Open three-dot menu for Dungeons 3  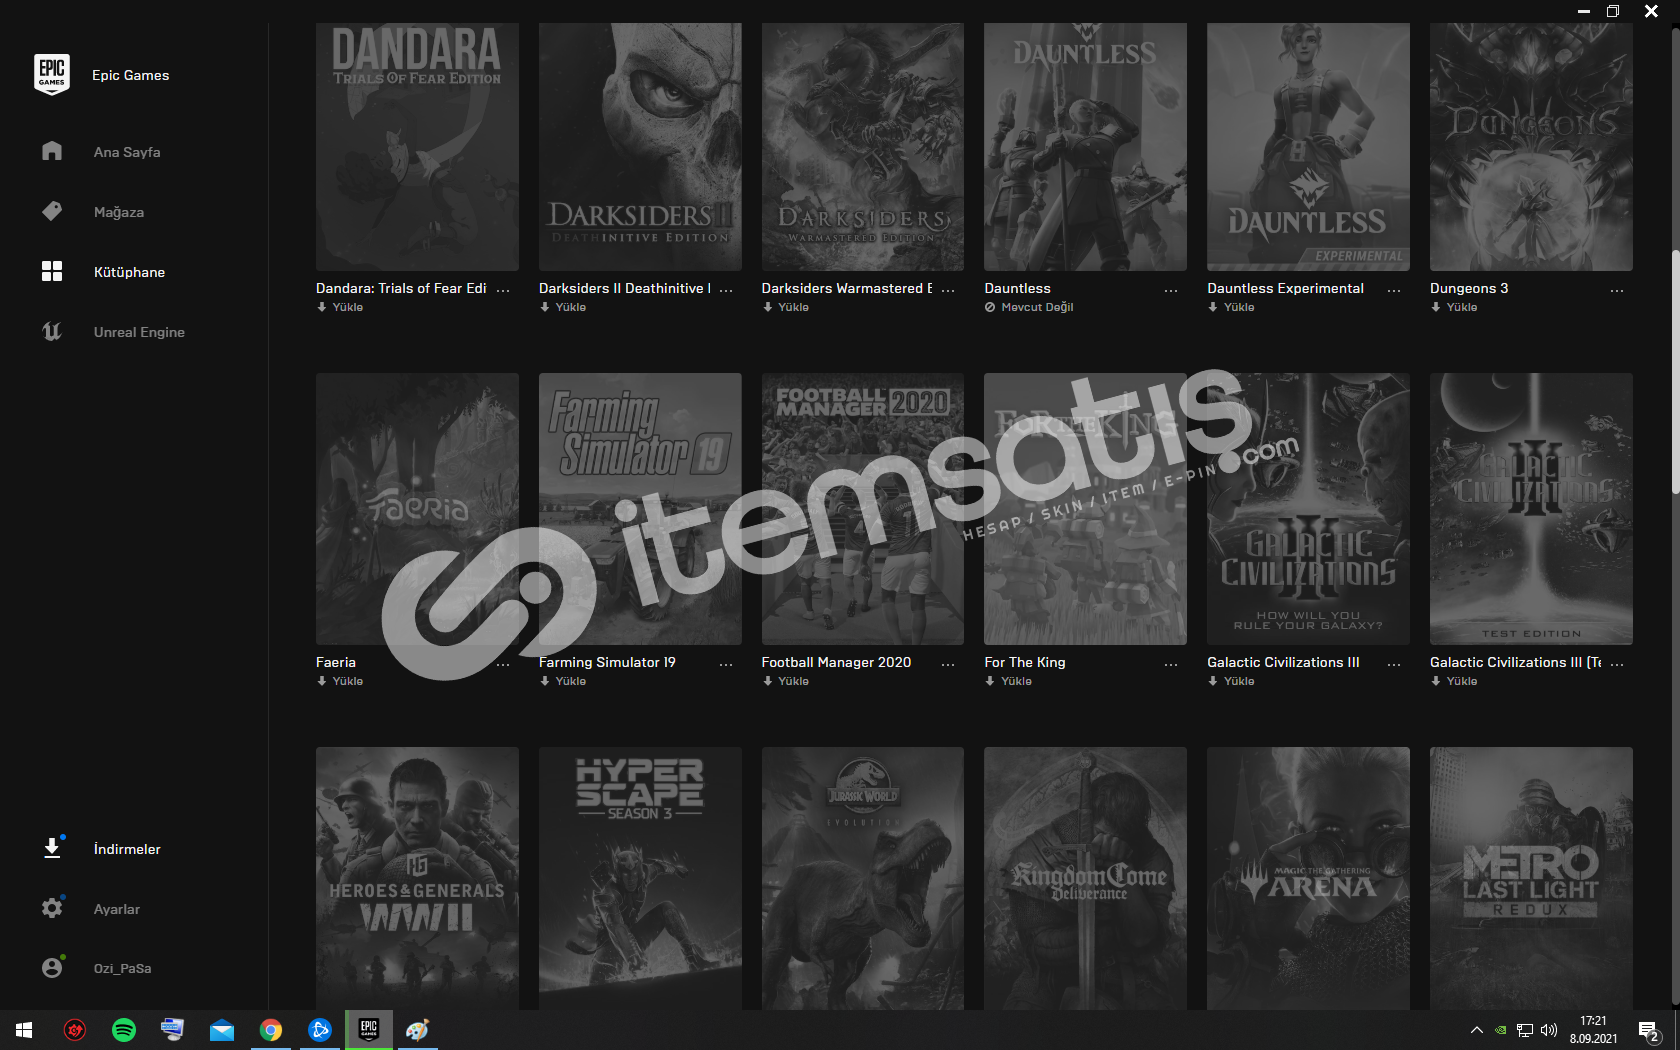pos(1617,290)
